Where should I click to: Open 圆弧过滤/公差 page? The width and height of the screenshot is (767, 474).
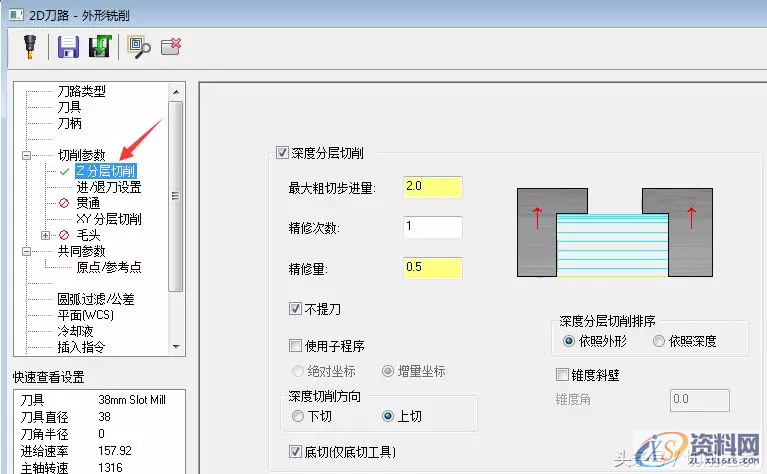96,299
